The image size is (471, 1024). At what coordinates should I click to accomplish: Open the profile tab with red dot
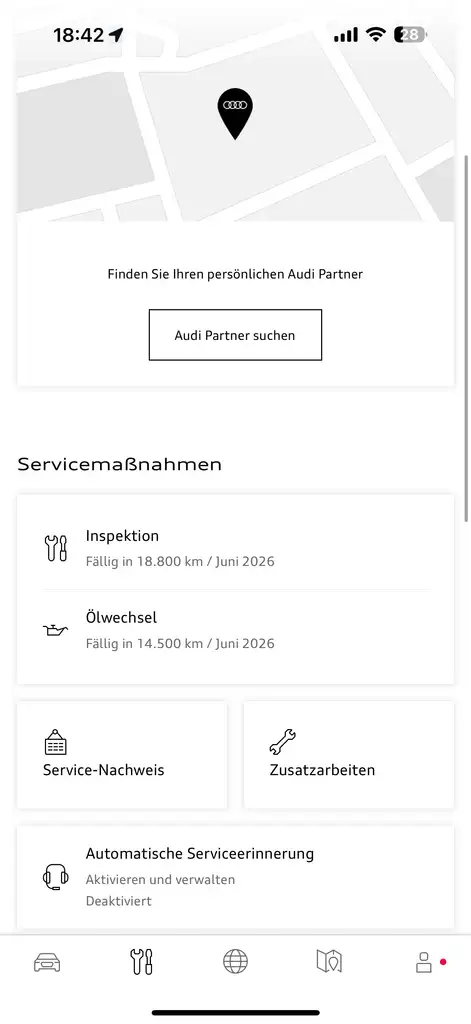(425, 962)
